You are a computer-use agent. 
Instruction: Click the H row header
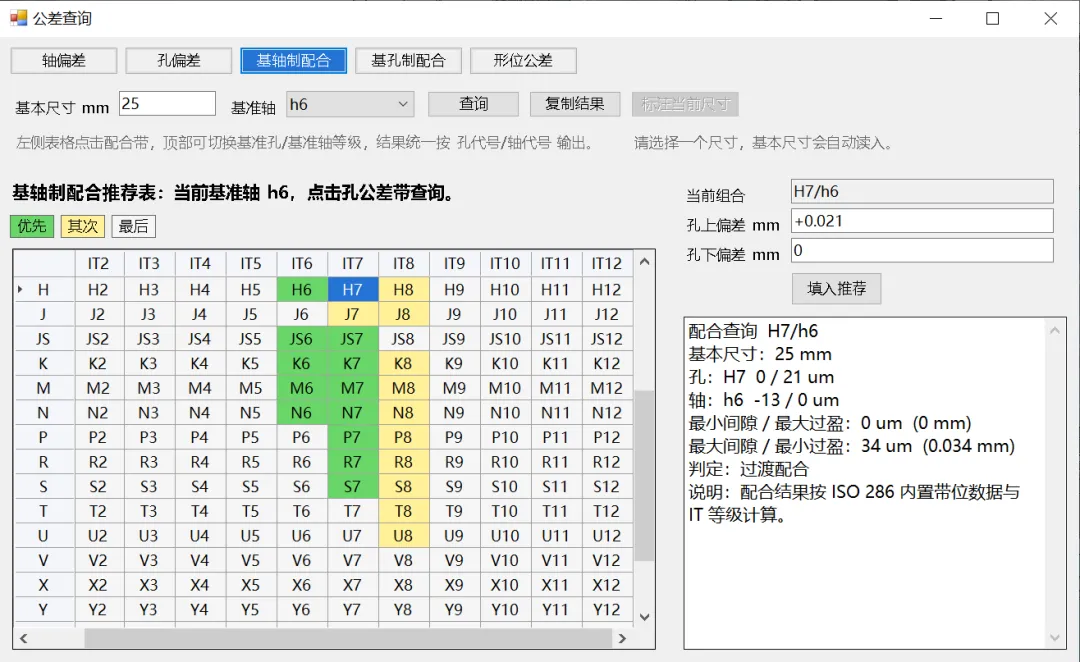(x=43, y=289)
